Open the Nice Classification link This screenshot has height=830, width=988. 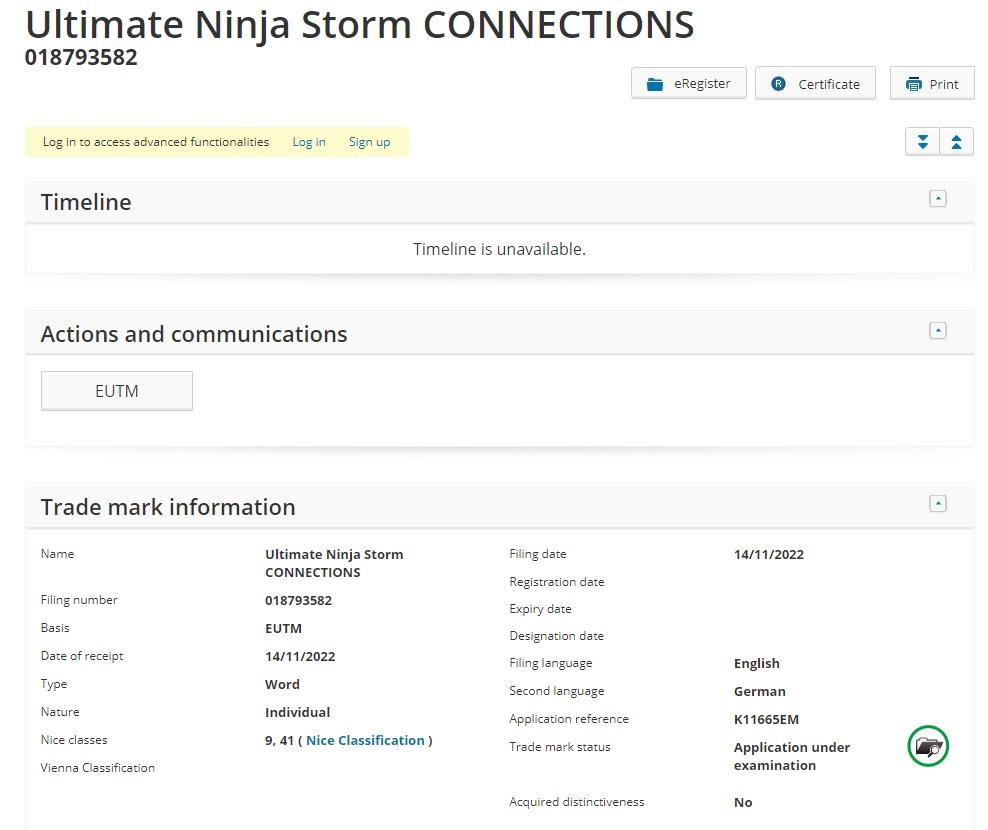[365, 740]
